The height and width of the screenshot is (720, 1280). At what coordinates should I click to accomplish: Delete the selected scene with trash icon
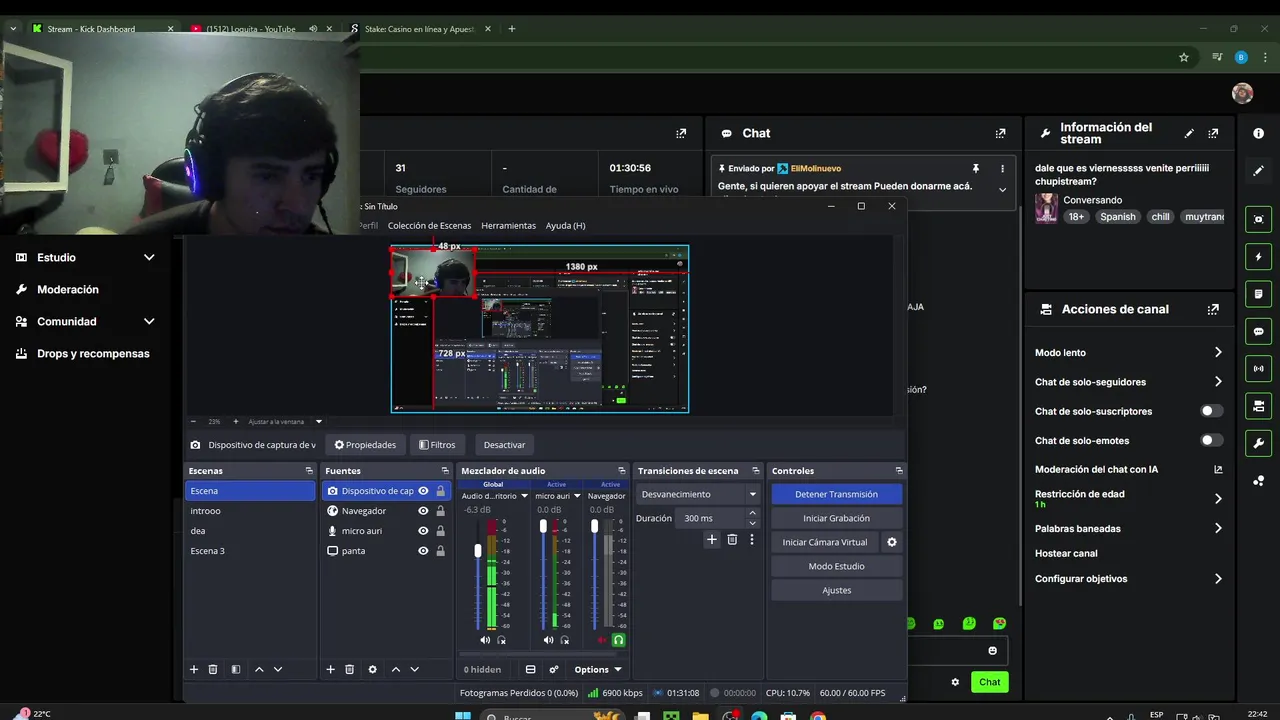click(x=213, y=669)
